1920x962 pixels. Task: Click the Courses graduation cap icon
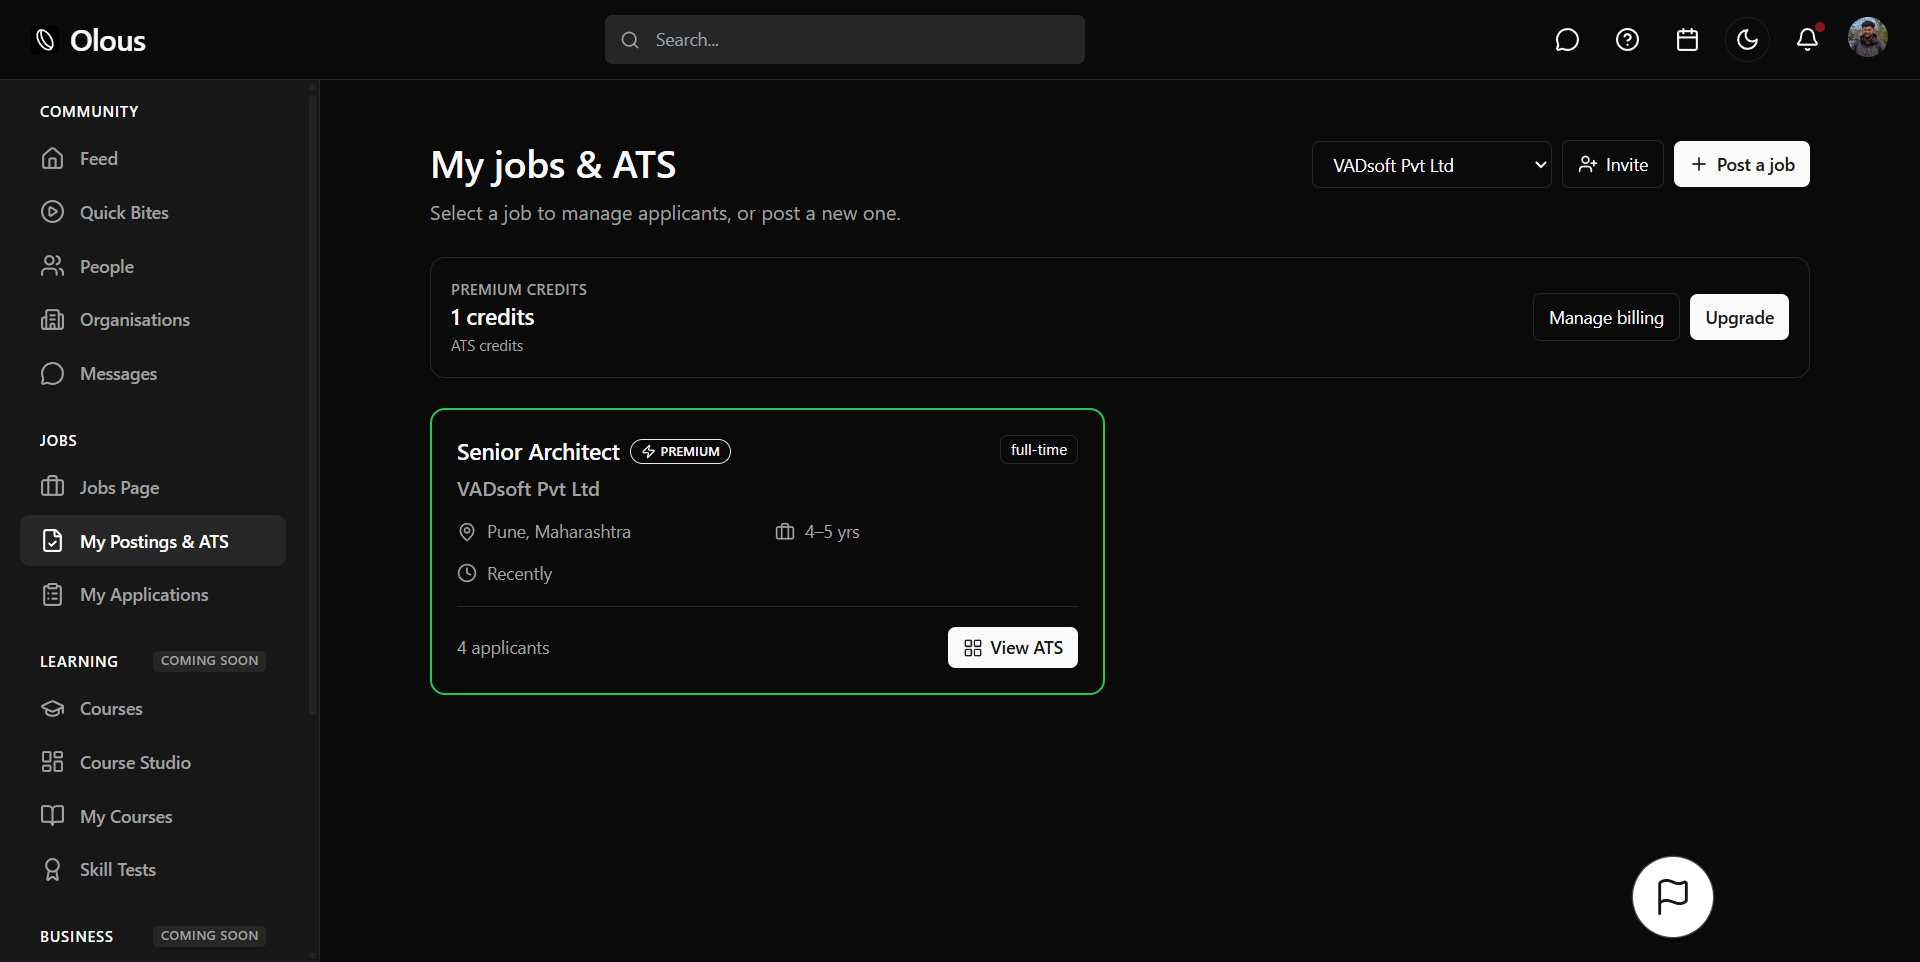52,709
